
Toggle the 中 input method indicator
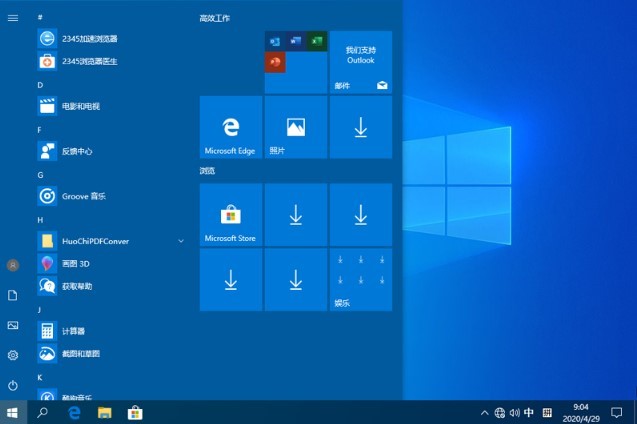coord(529,412)
